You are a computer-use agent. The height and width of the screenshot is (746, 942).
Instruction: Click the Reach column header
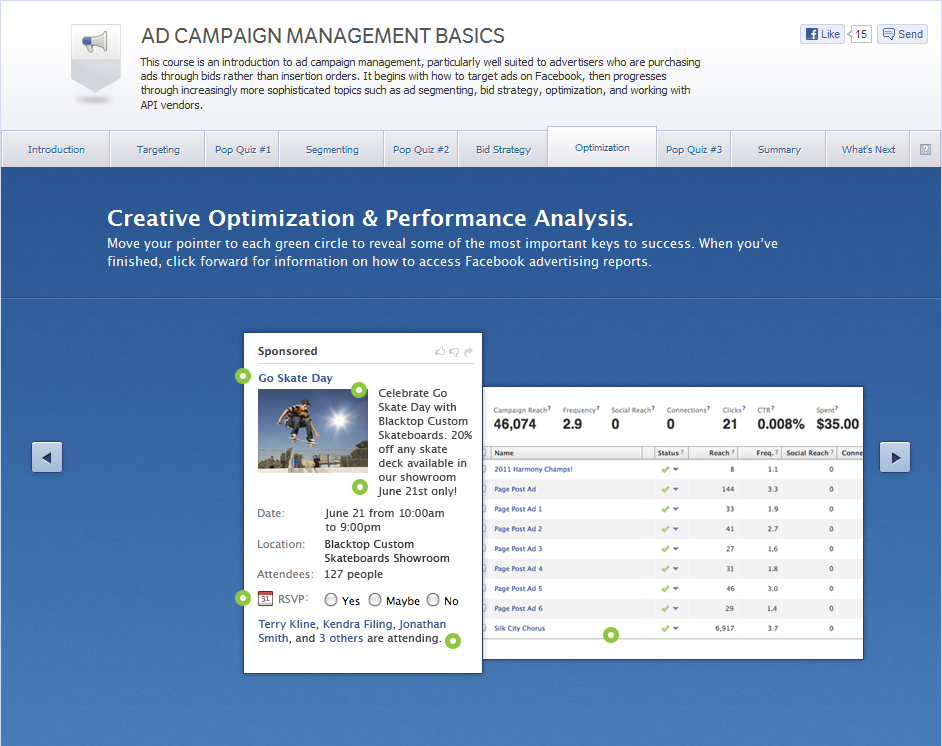coord(713,453)
